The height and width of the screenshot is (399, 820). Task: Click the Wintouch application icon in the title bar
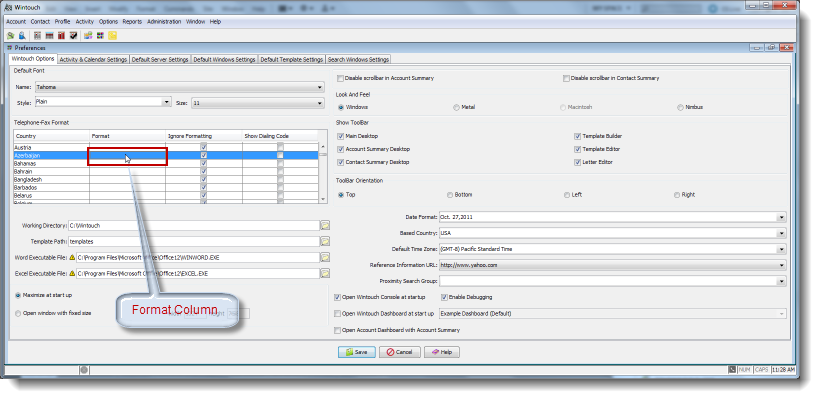coord(8,7)
